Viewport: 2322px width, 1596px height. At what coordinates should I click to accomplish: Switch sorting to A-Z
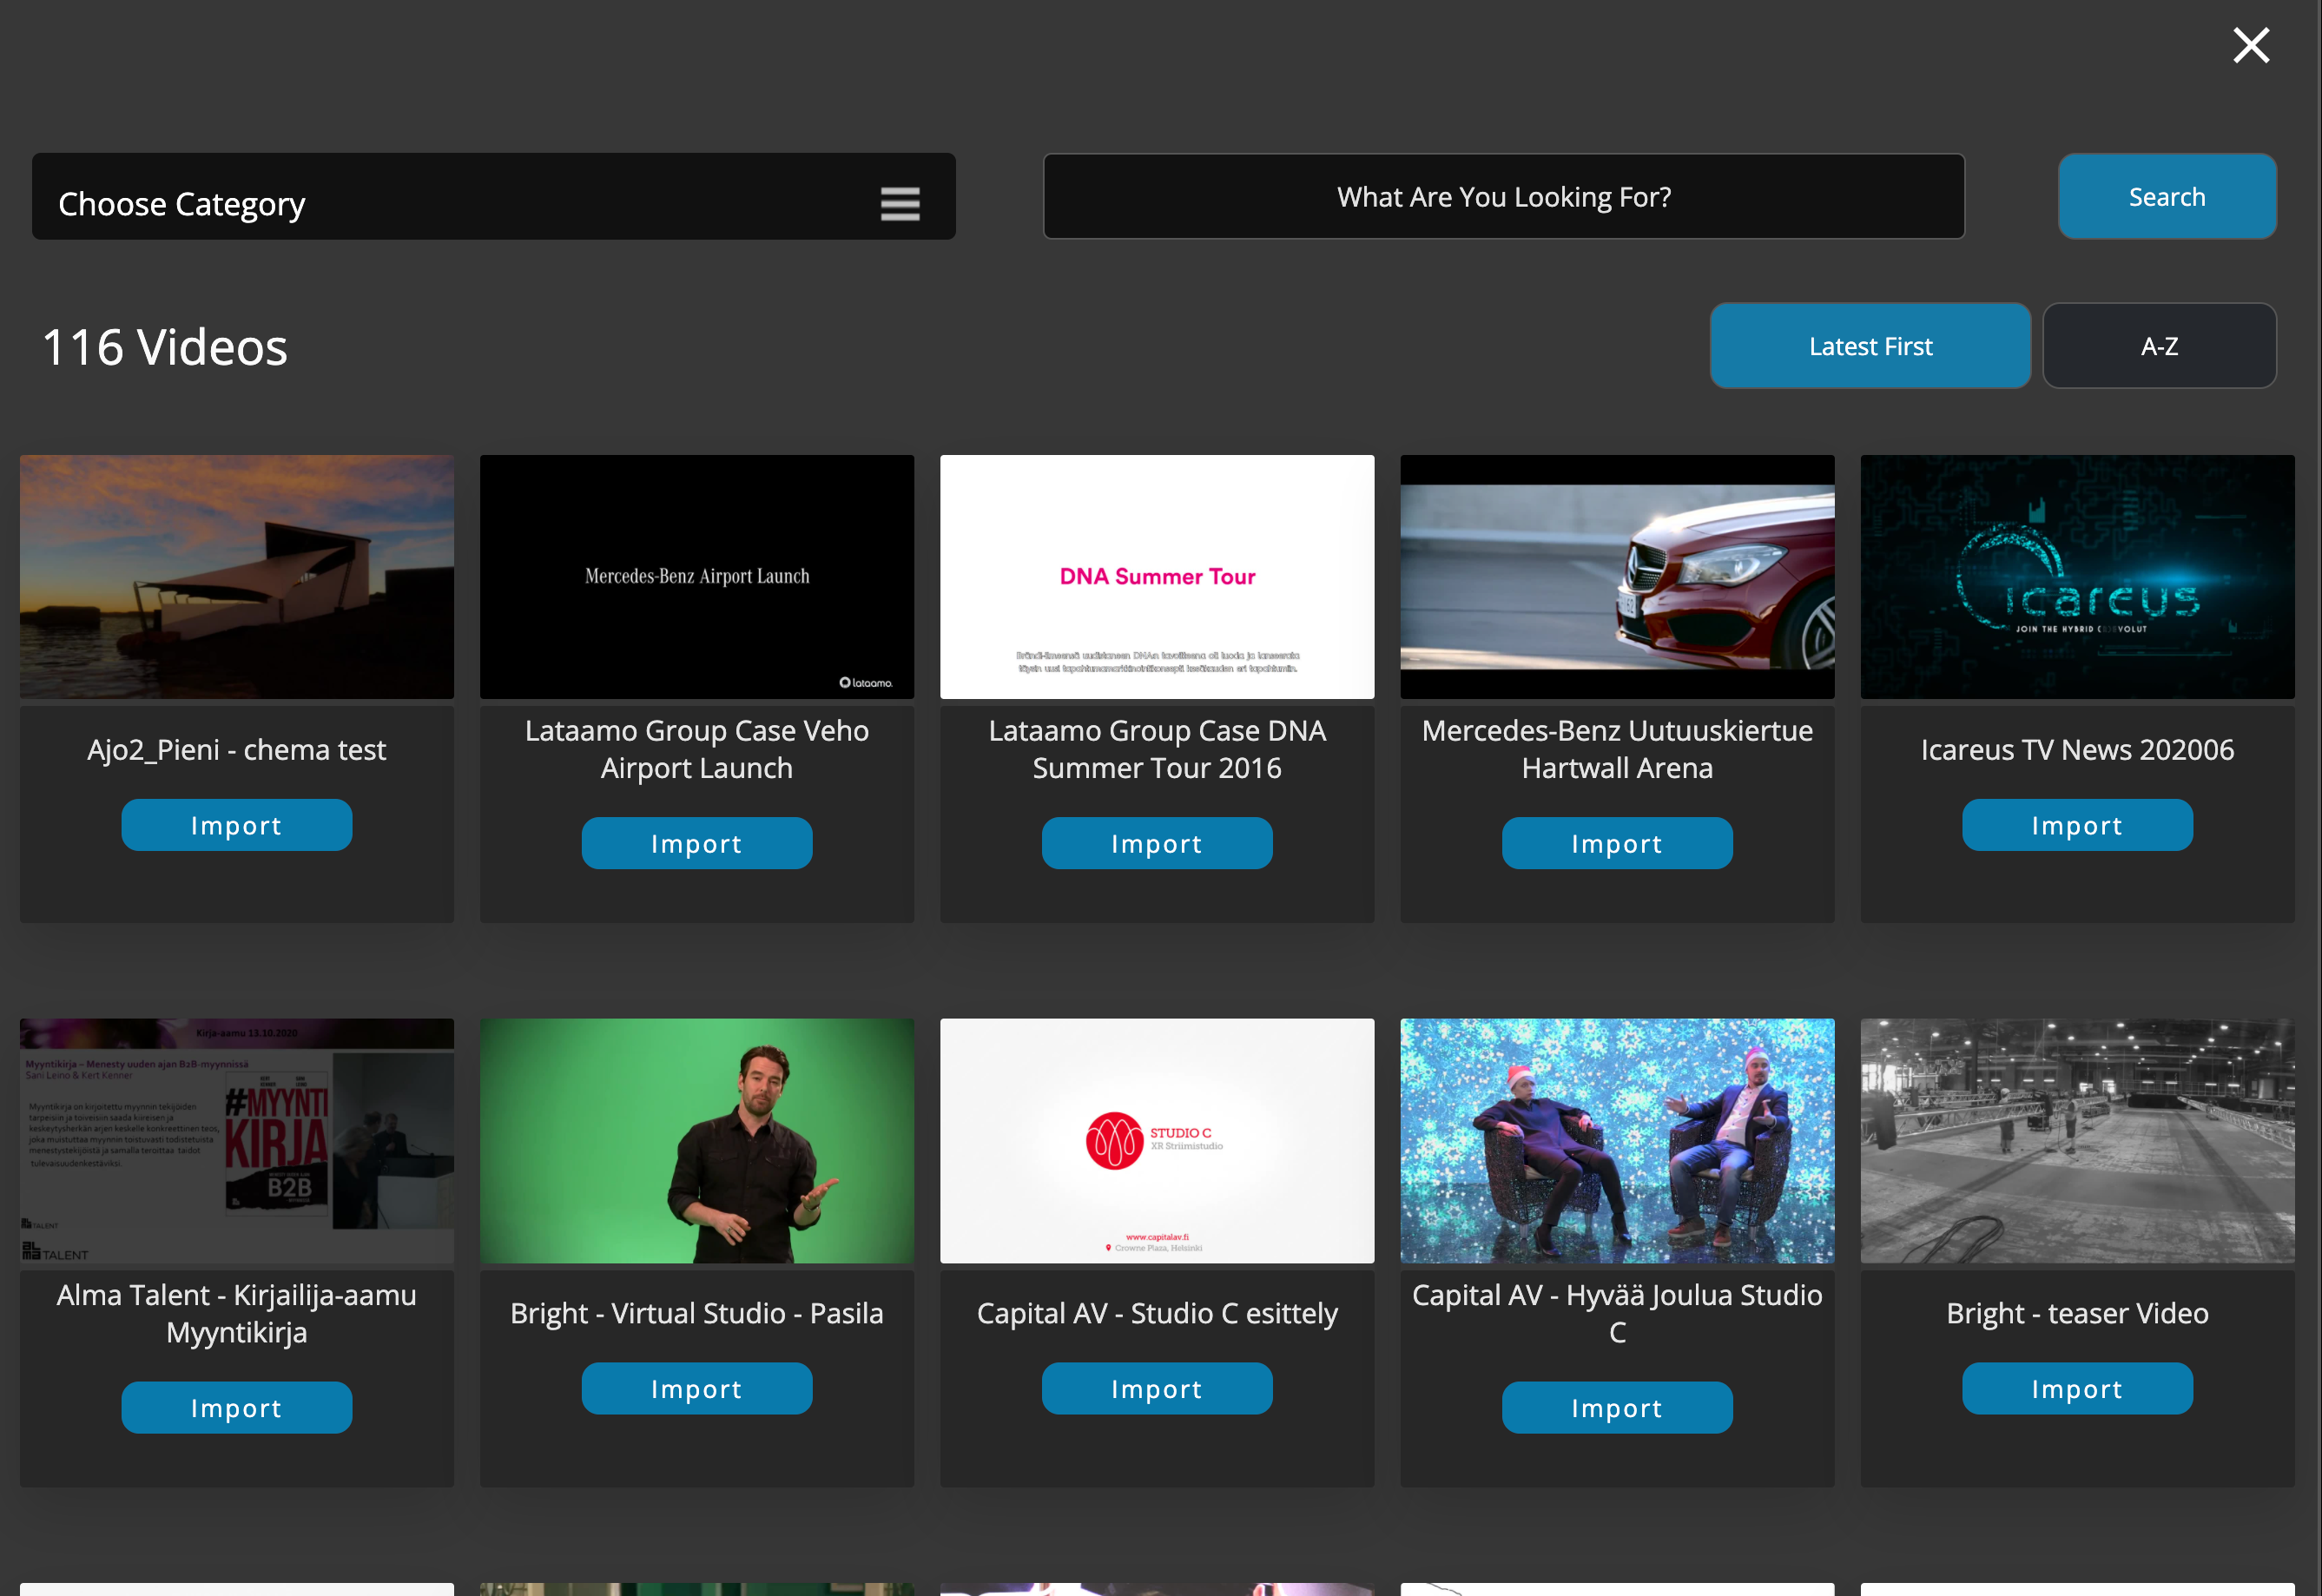2158,346
